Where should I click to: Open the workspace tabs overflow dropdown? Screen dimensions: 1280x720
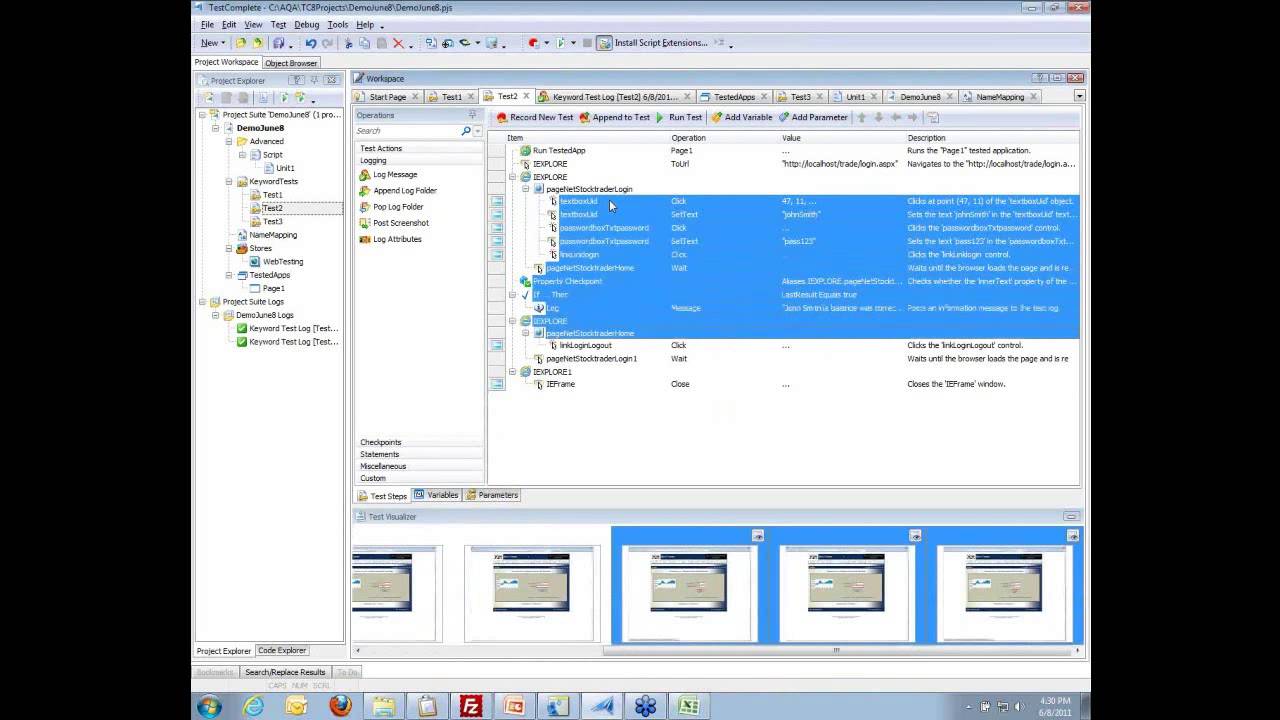pos(1079,97)
